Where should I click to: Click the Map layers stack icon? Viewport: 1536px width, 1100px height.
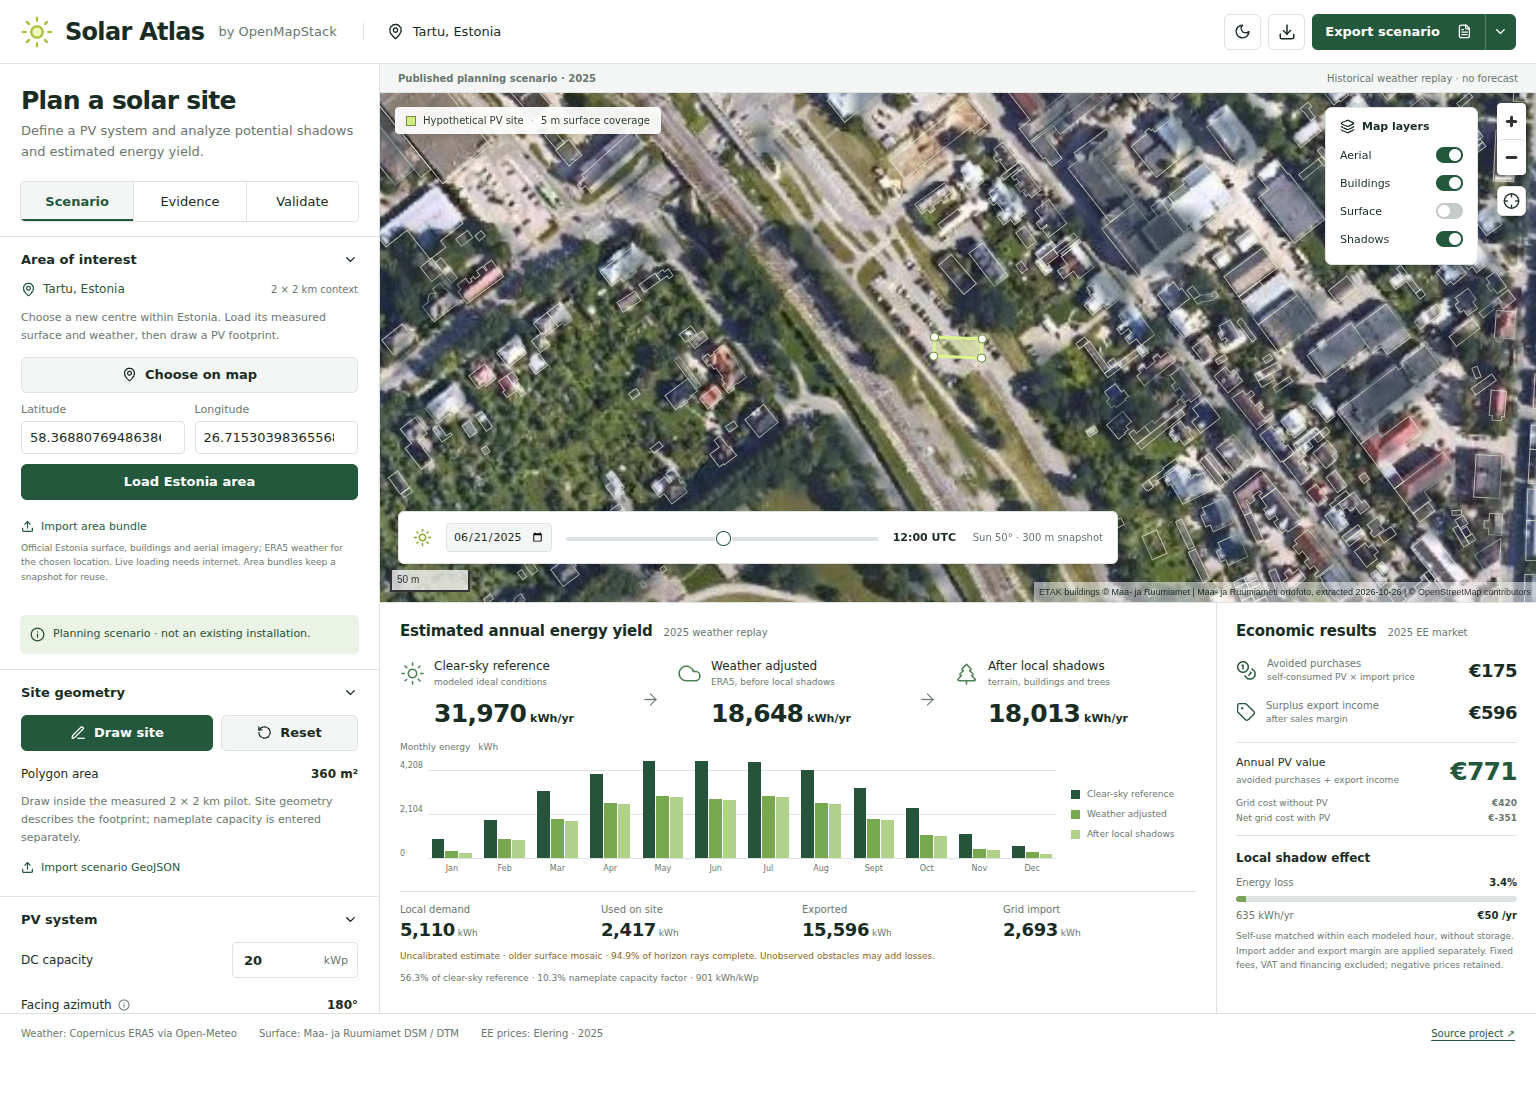[x=1347, y=126]
